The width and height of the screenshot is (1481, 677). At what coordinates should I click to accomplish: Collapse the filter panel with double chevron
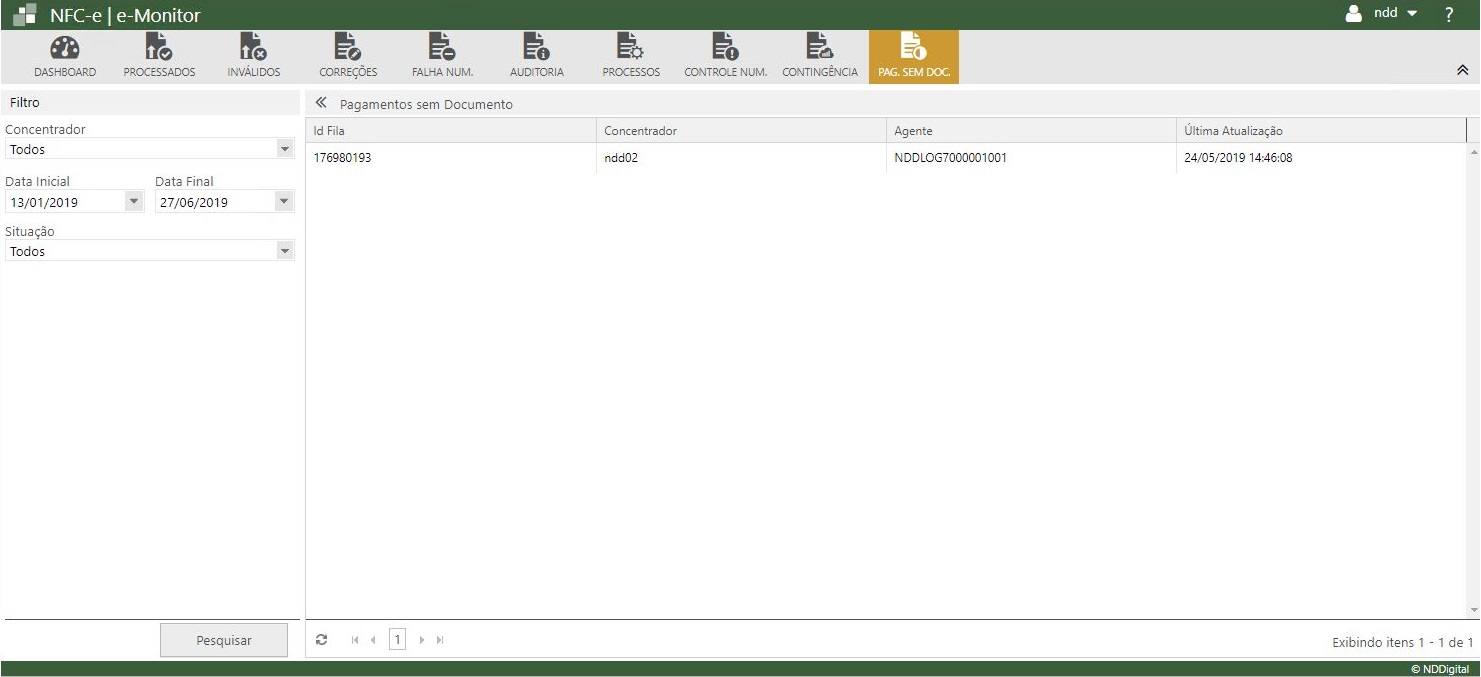tap(321, 103)
